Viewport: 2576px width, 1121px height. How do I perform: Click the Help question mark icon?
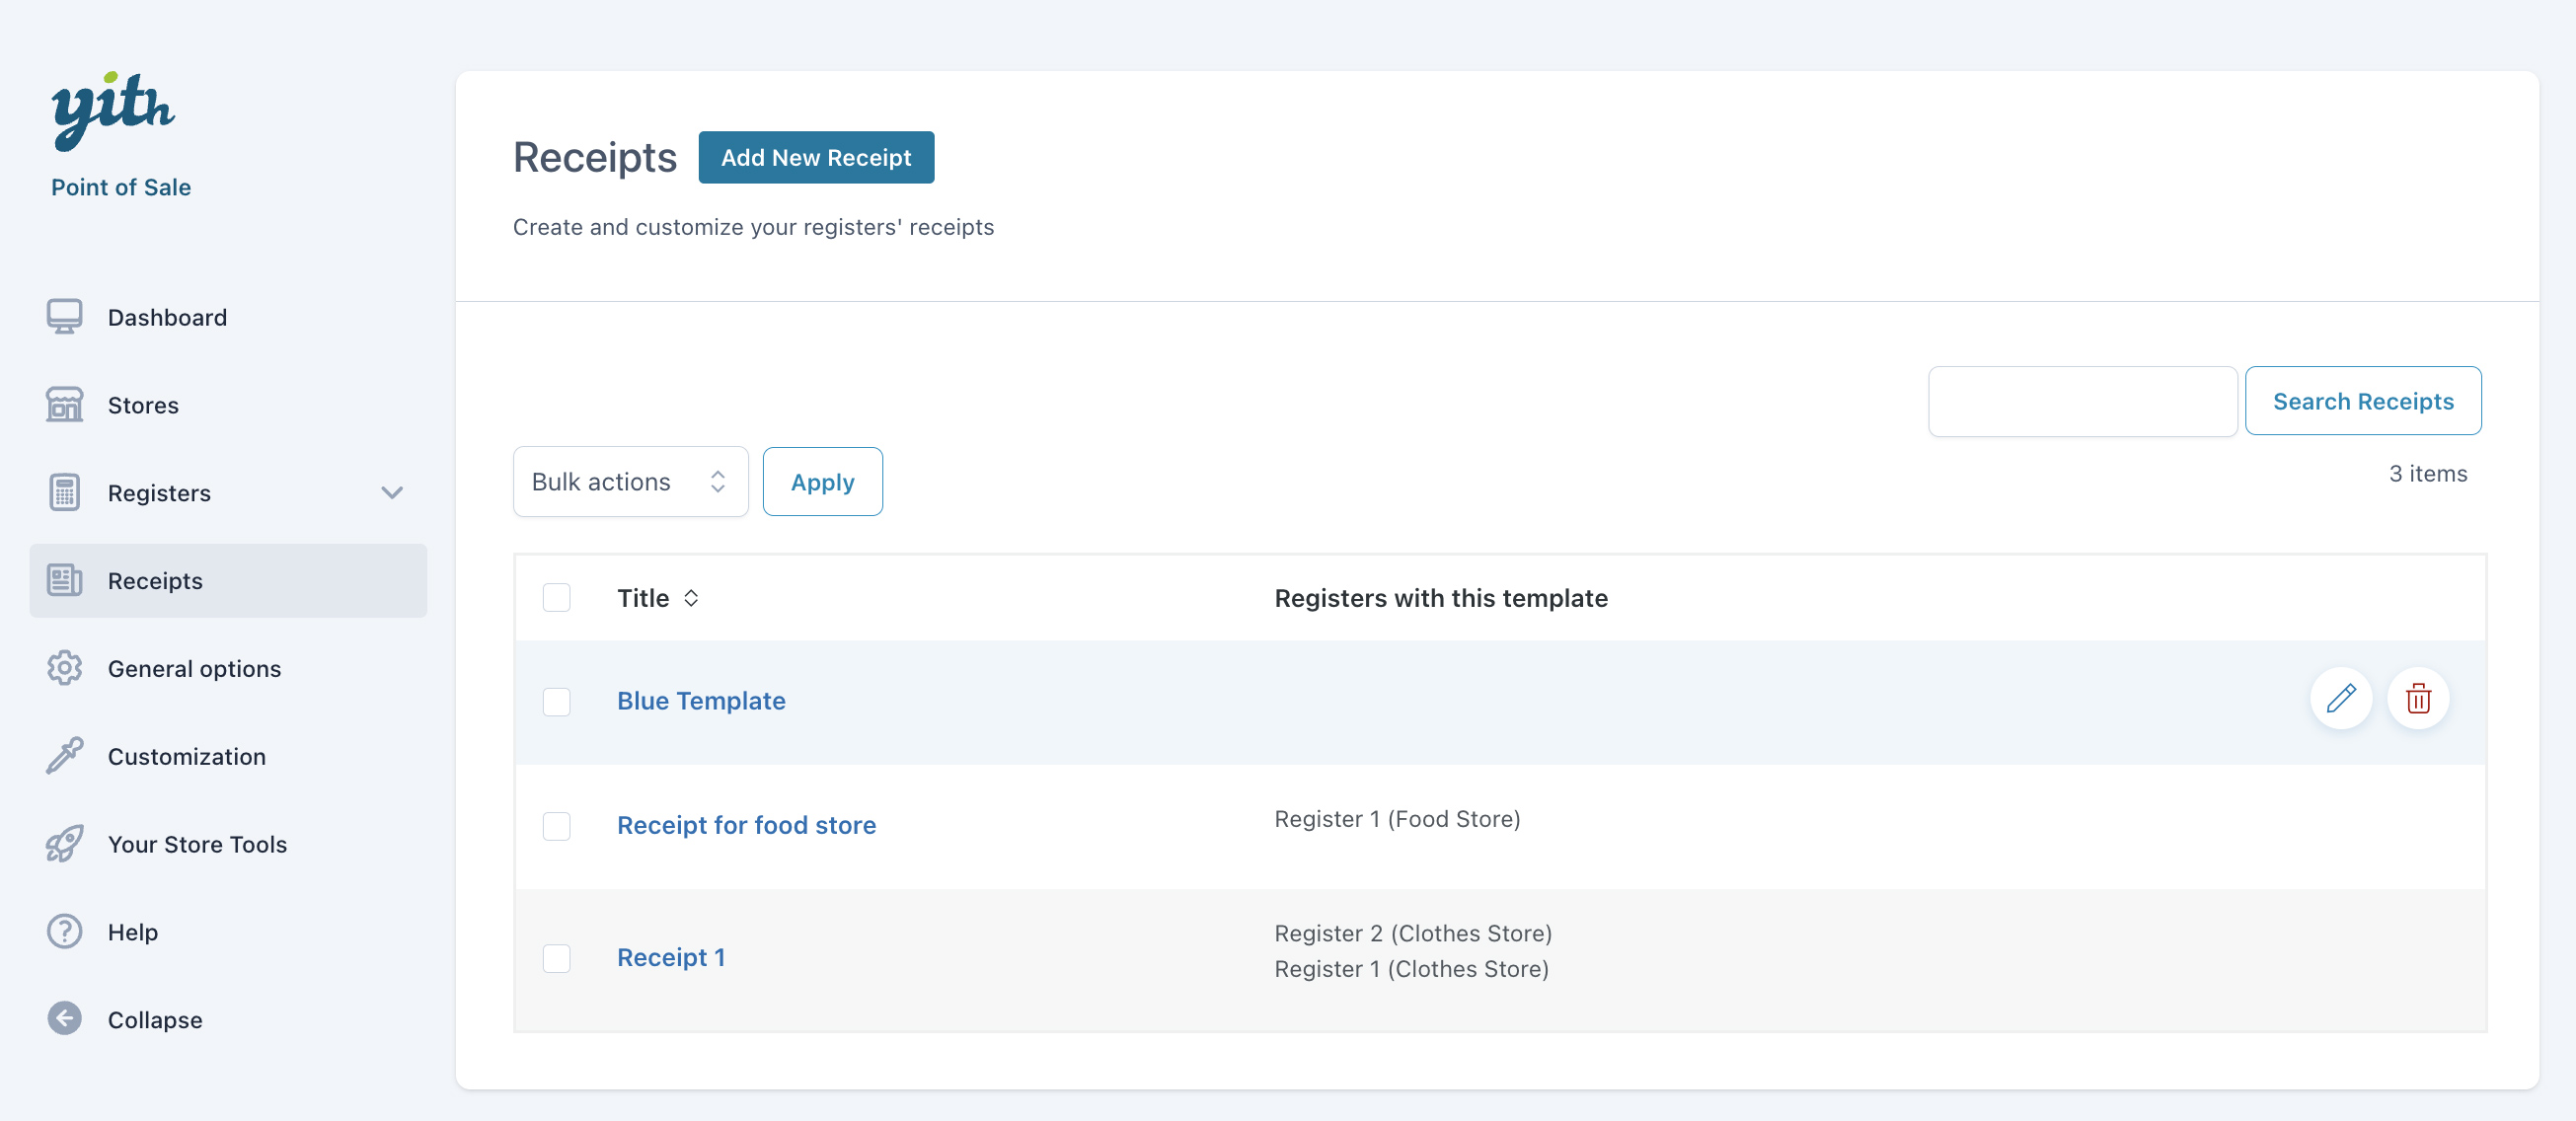pyautogui.click(x=65, y=932)
